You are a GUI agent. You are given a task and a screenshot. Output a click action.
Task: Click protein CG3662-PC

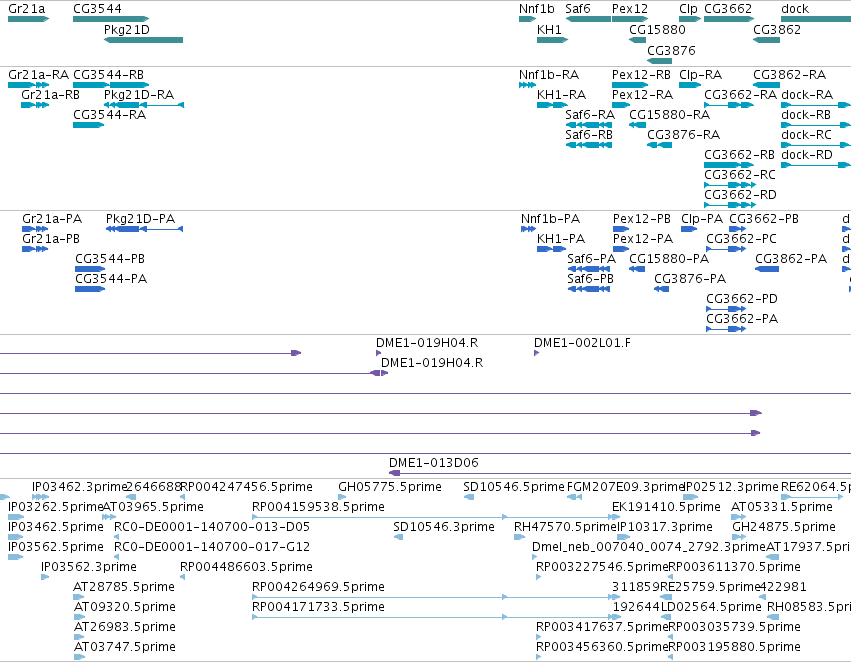[x=726, y=249]
